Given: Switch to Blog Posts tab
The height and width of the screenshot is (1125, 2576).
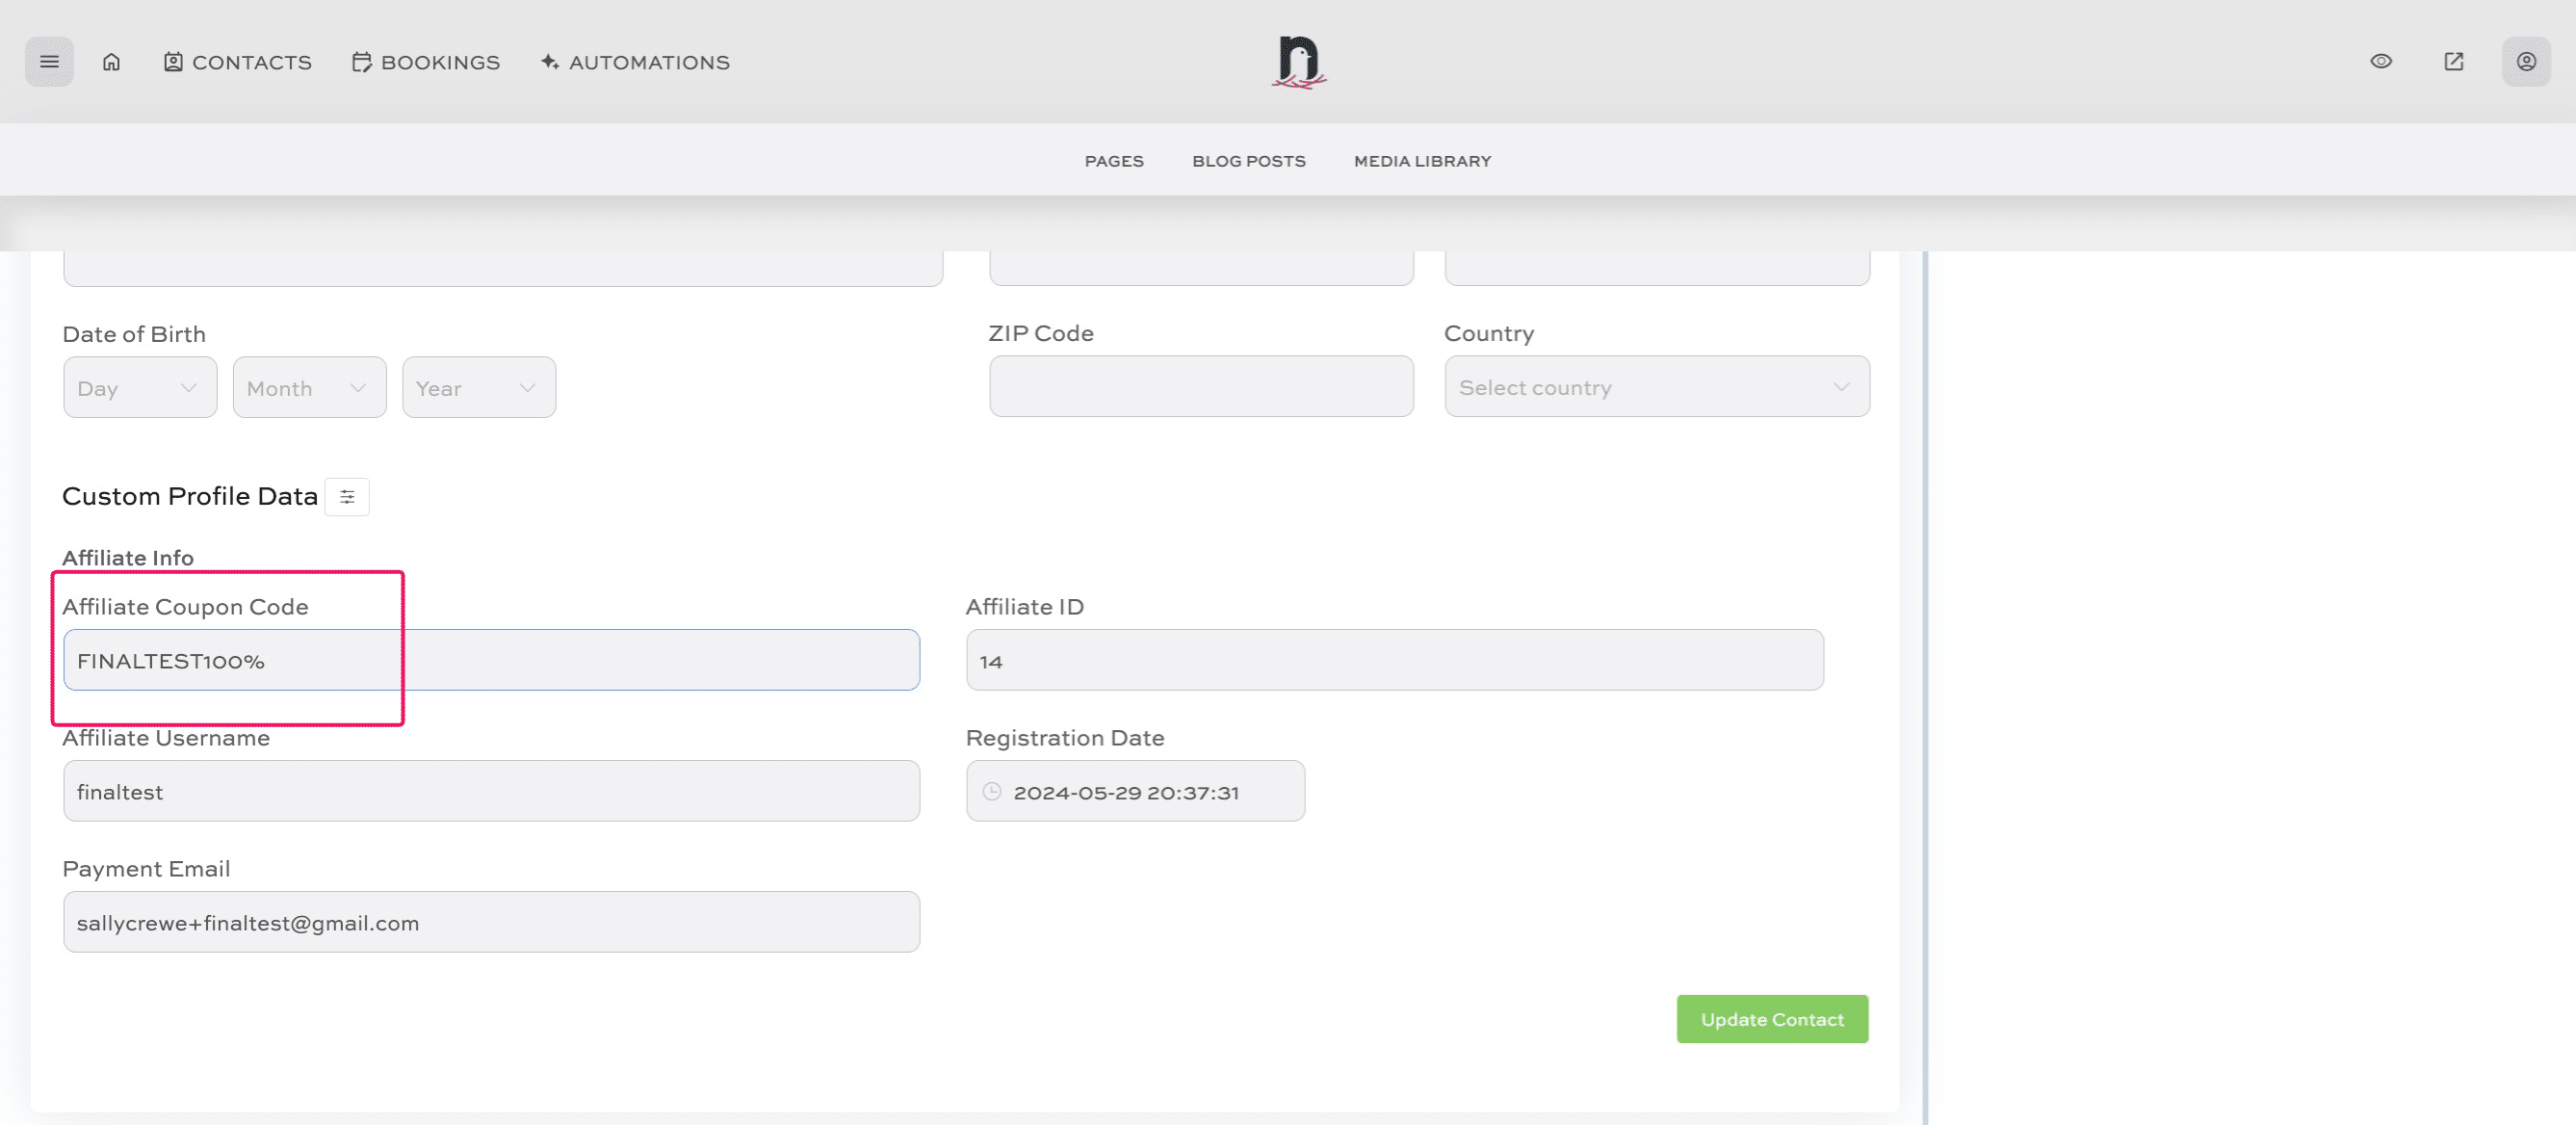Looking at the screenshot, I should click(x=1248, y=161).
